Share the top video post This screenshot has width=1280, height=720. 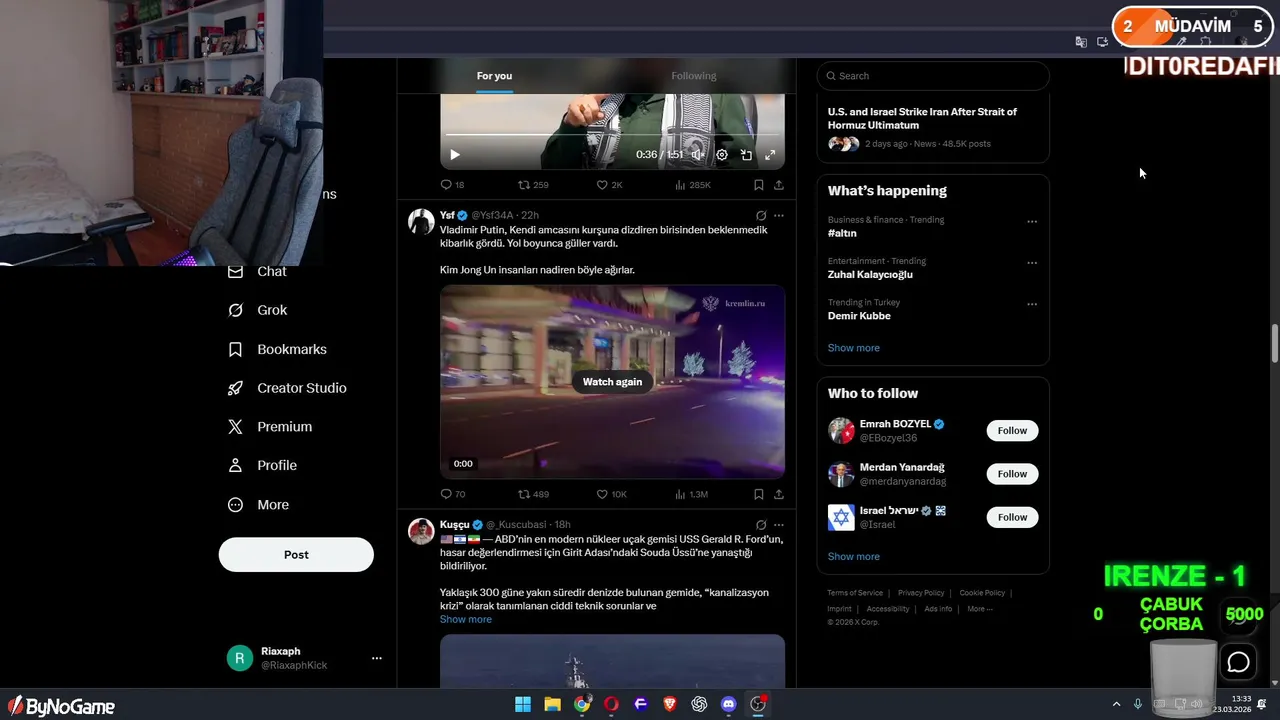(779, 185)
